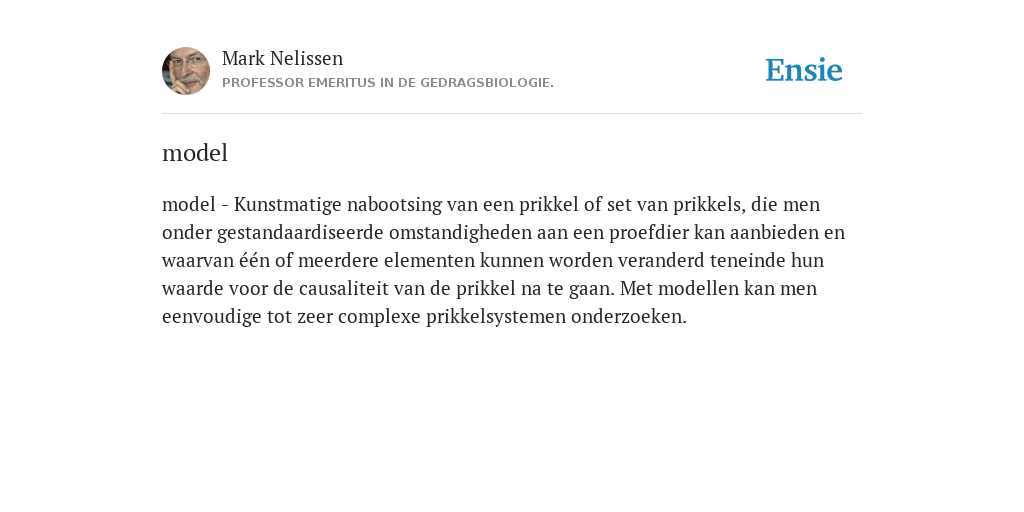Select the Professor Emeritus subtitle text
This screenshot has width=1024, height=512.
pos(388,83)
